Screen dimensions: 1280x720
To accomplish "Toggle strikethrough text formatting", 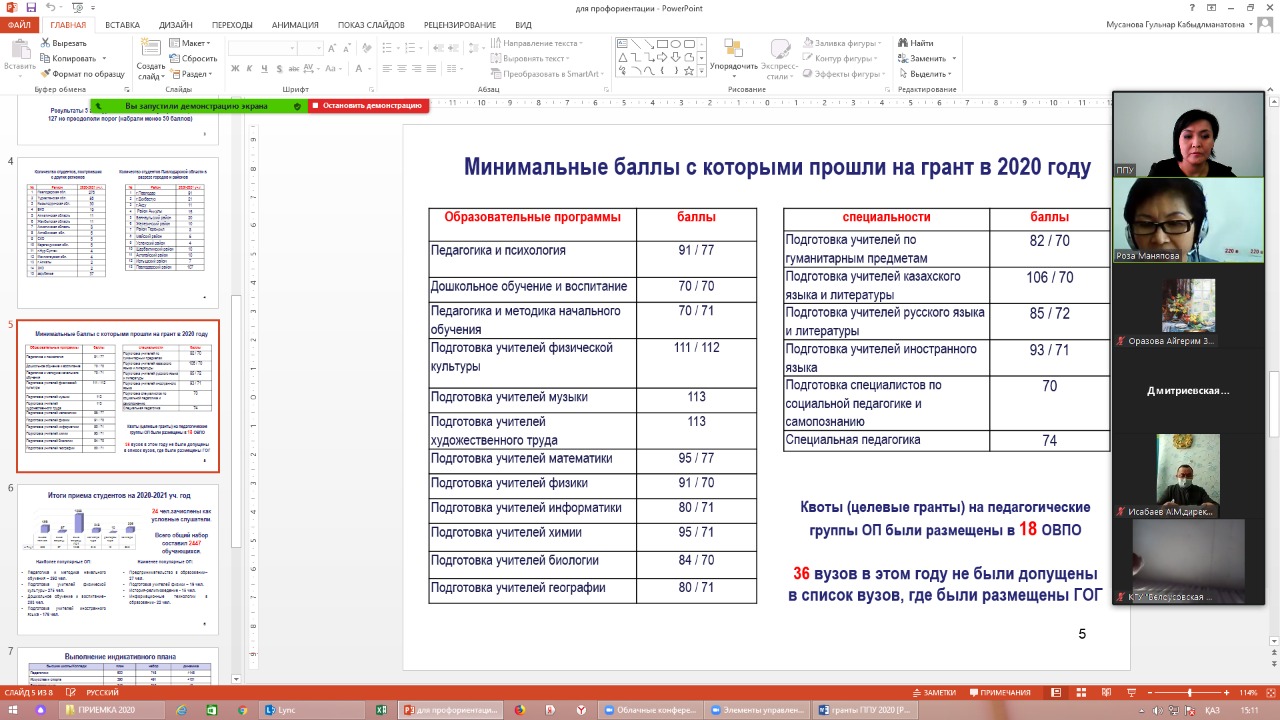I will (x=292, y=68).
